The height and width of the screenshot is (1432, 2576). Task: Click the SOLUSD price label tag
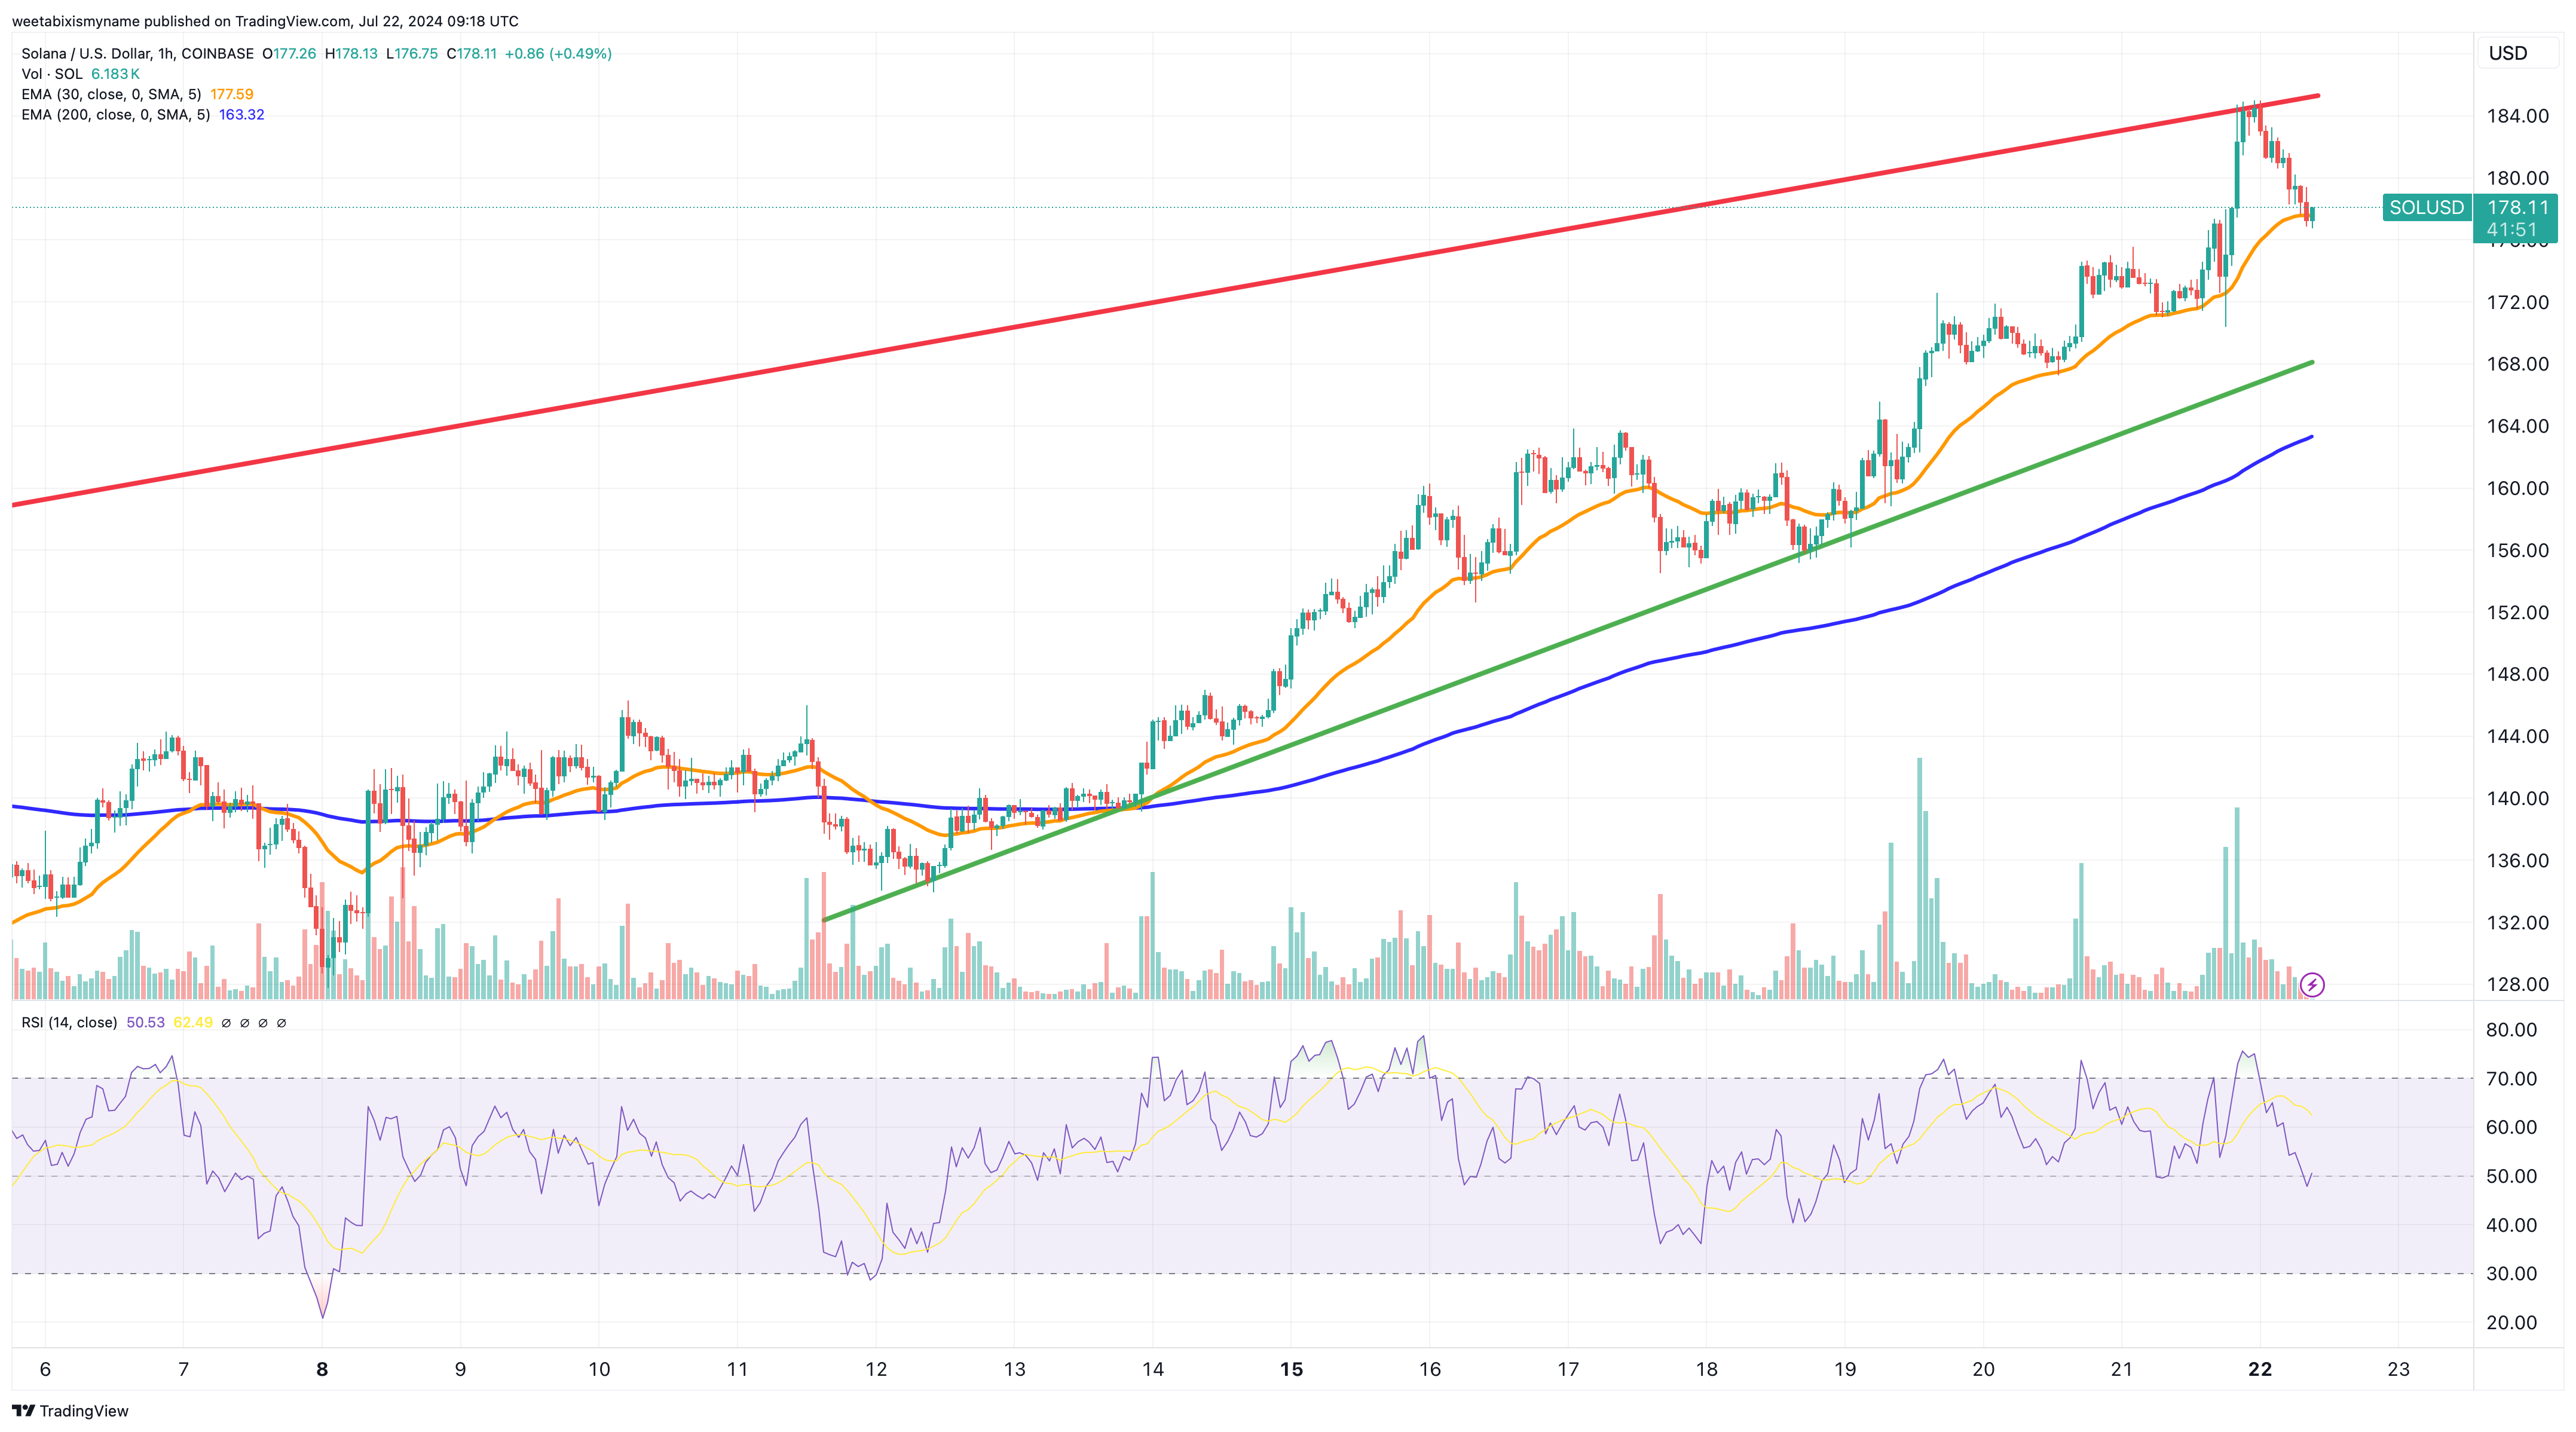[x=2426, y=208]
